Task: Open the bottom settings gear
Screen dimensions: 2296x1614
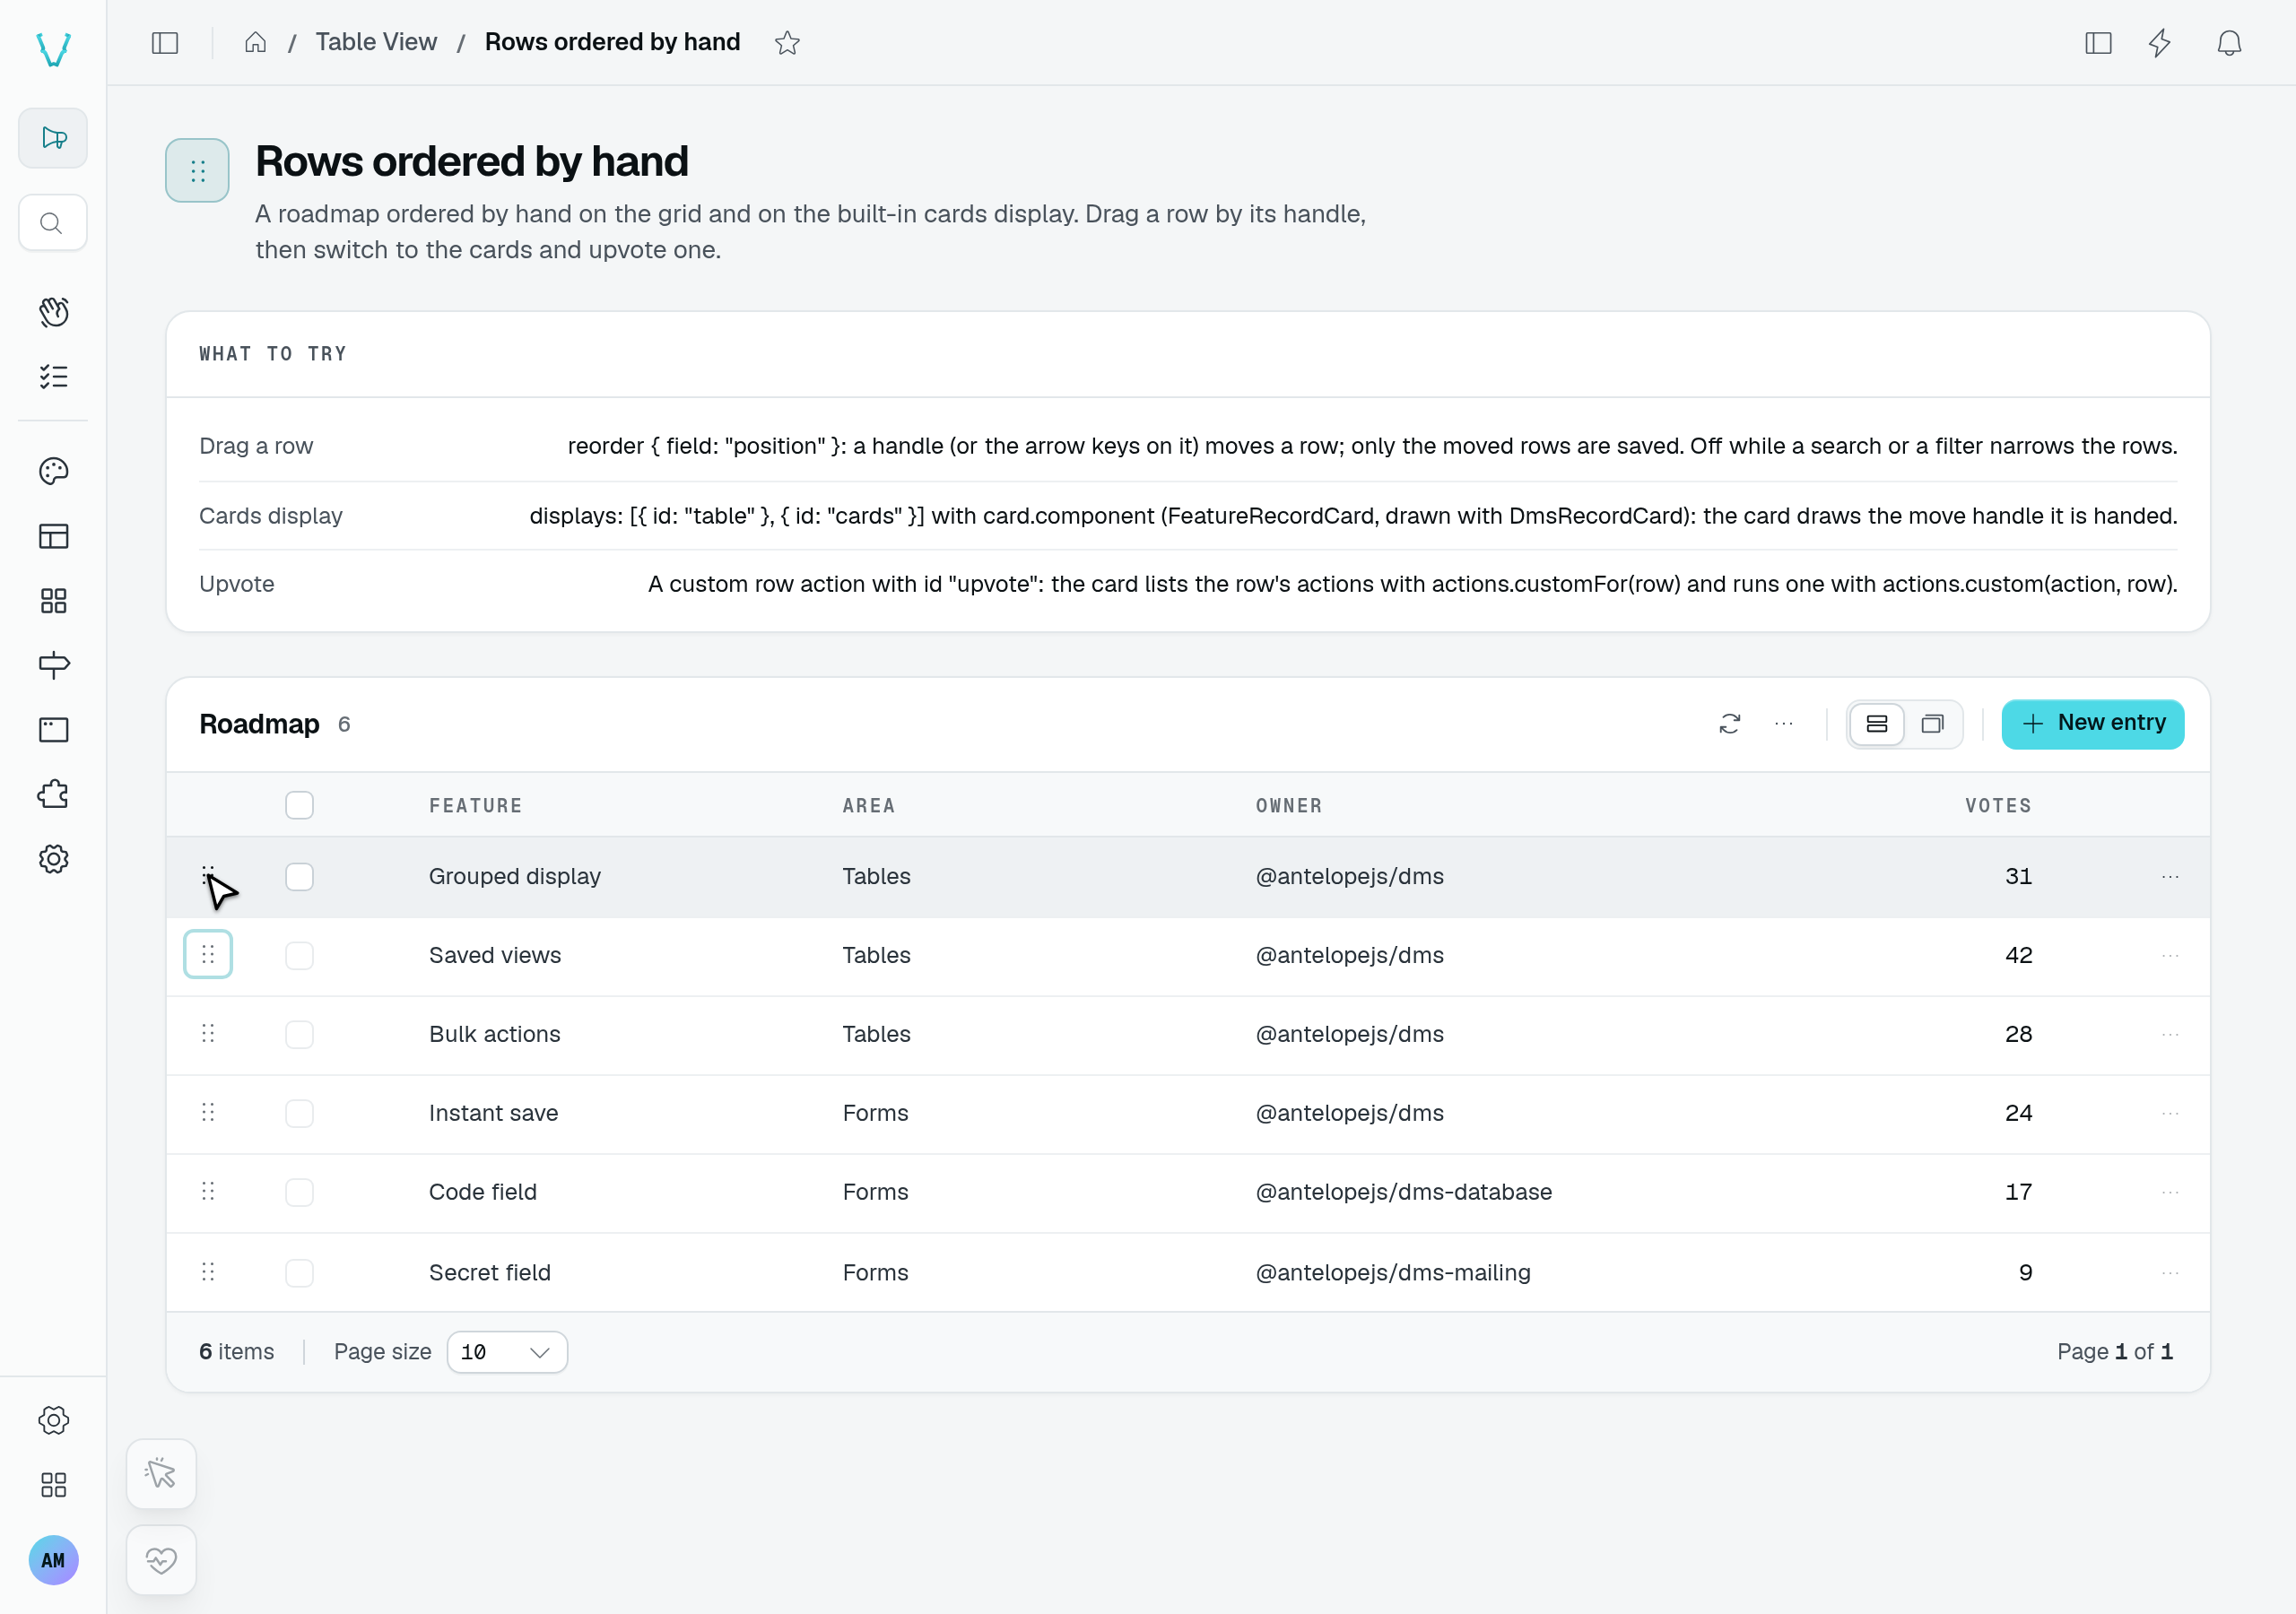Action: coord(53,1419)
